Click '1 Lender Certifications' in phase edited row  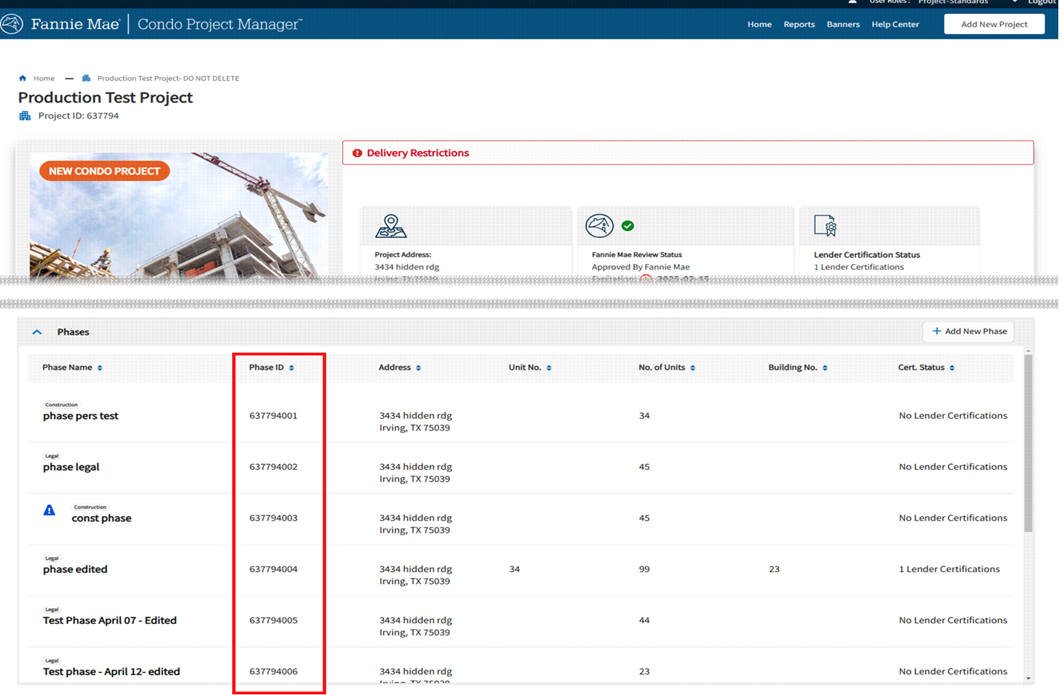point(949,570)
